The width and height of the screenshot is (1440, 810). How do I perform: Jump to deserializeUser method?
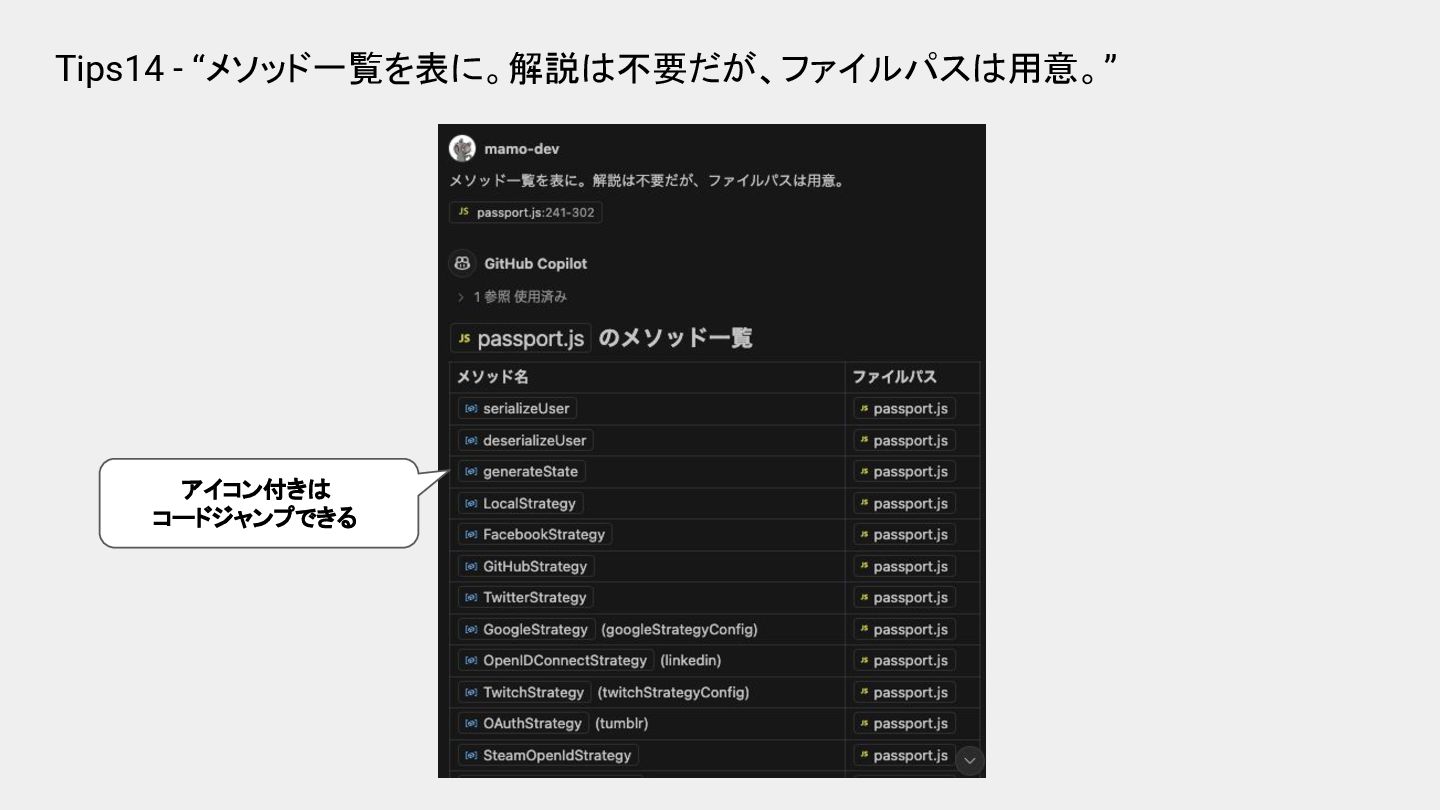(x=525, y=440)
